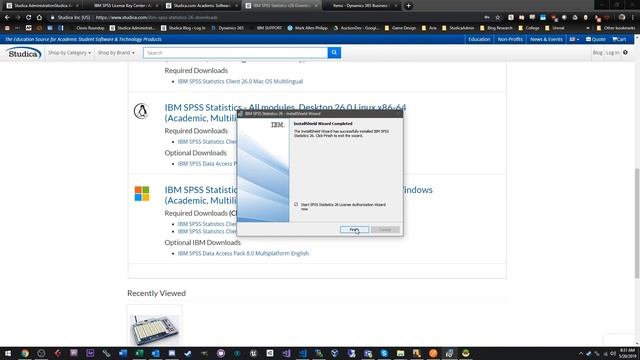Screen dimensions: 640x360
Task: Open the recently viewed product thumbnail
Action: pos(154,329)
